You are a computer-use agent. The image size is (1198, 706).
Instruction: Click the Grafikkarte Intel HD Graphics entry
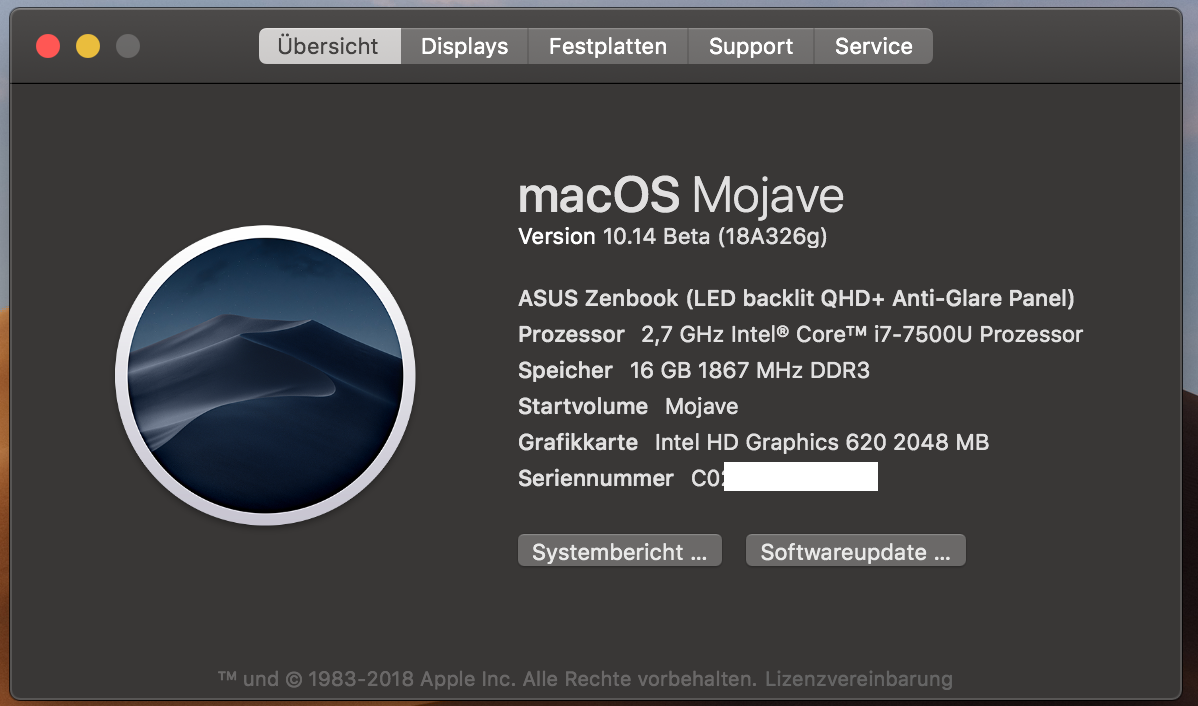point(753,442)
